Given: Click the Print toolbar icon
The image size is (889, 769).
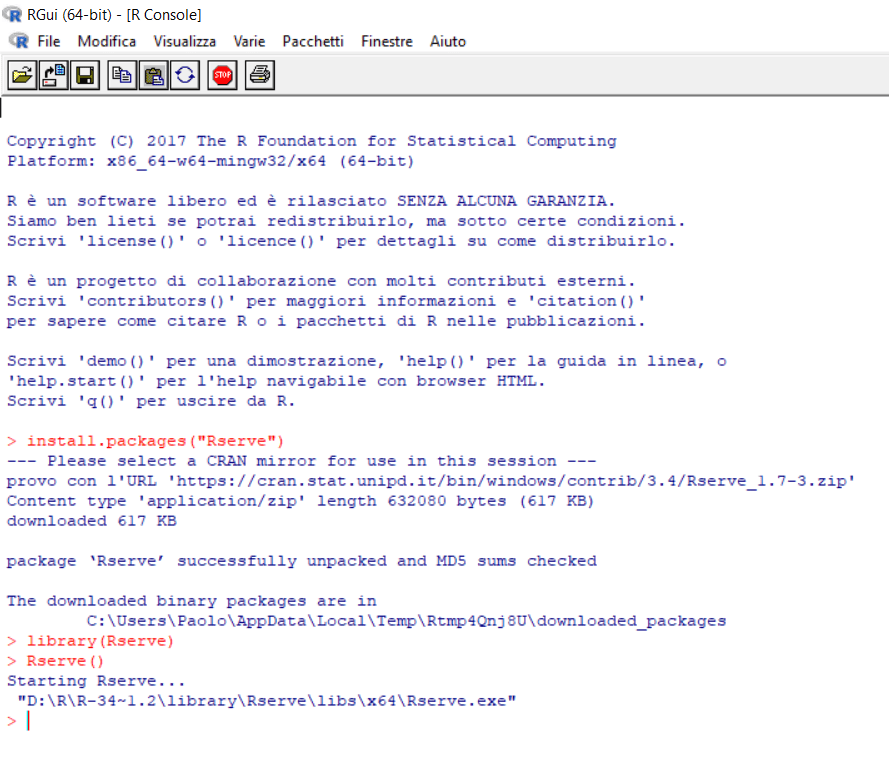Looking at the screenshot, I should pos(260,75).
